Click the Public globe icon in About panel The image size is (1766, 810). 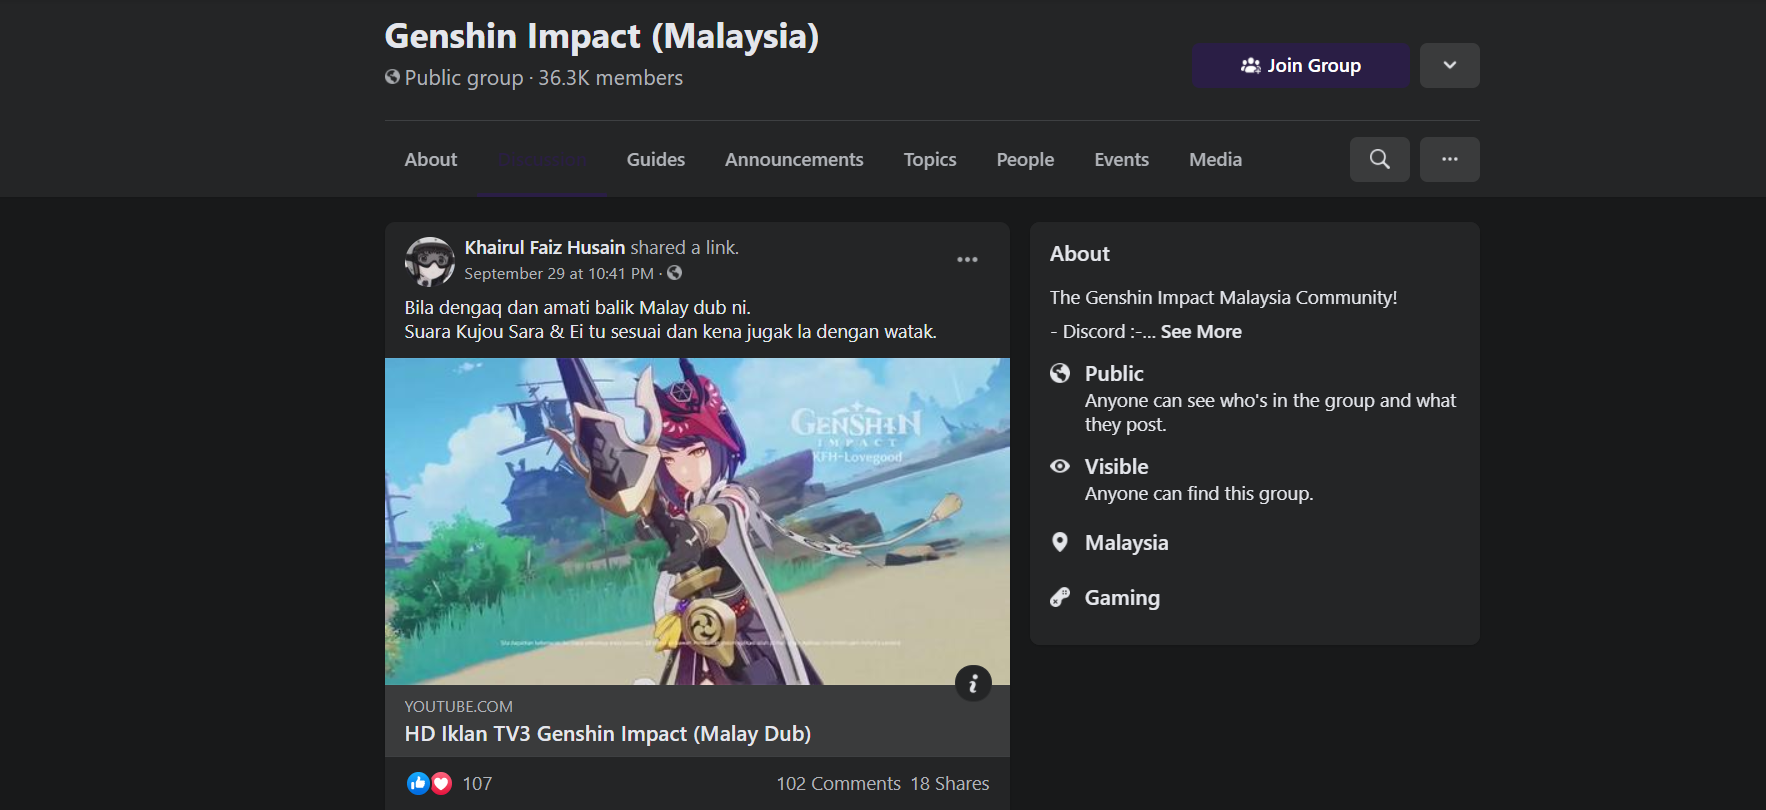coord(1060,373)
